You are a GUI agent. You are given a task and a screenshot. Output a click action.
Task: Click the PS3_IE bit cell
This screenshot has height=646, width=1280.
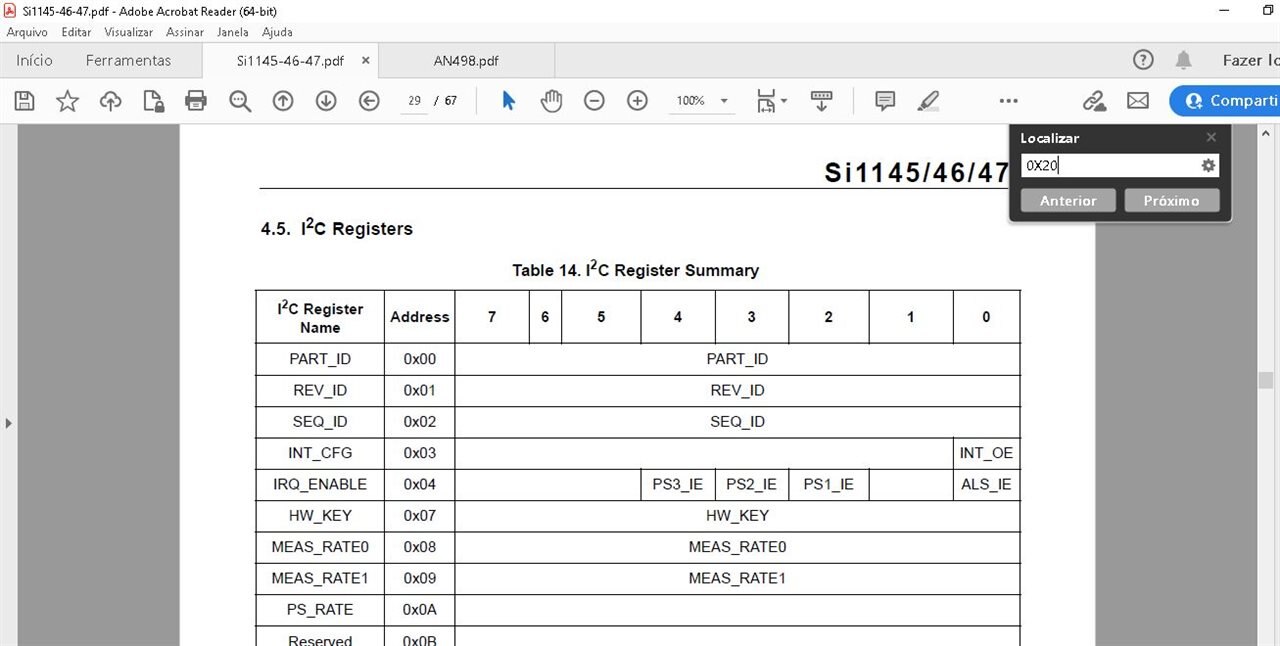click(678, 484)
